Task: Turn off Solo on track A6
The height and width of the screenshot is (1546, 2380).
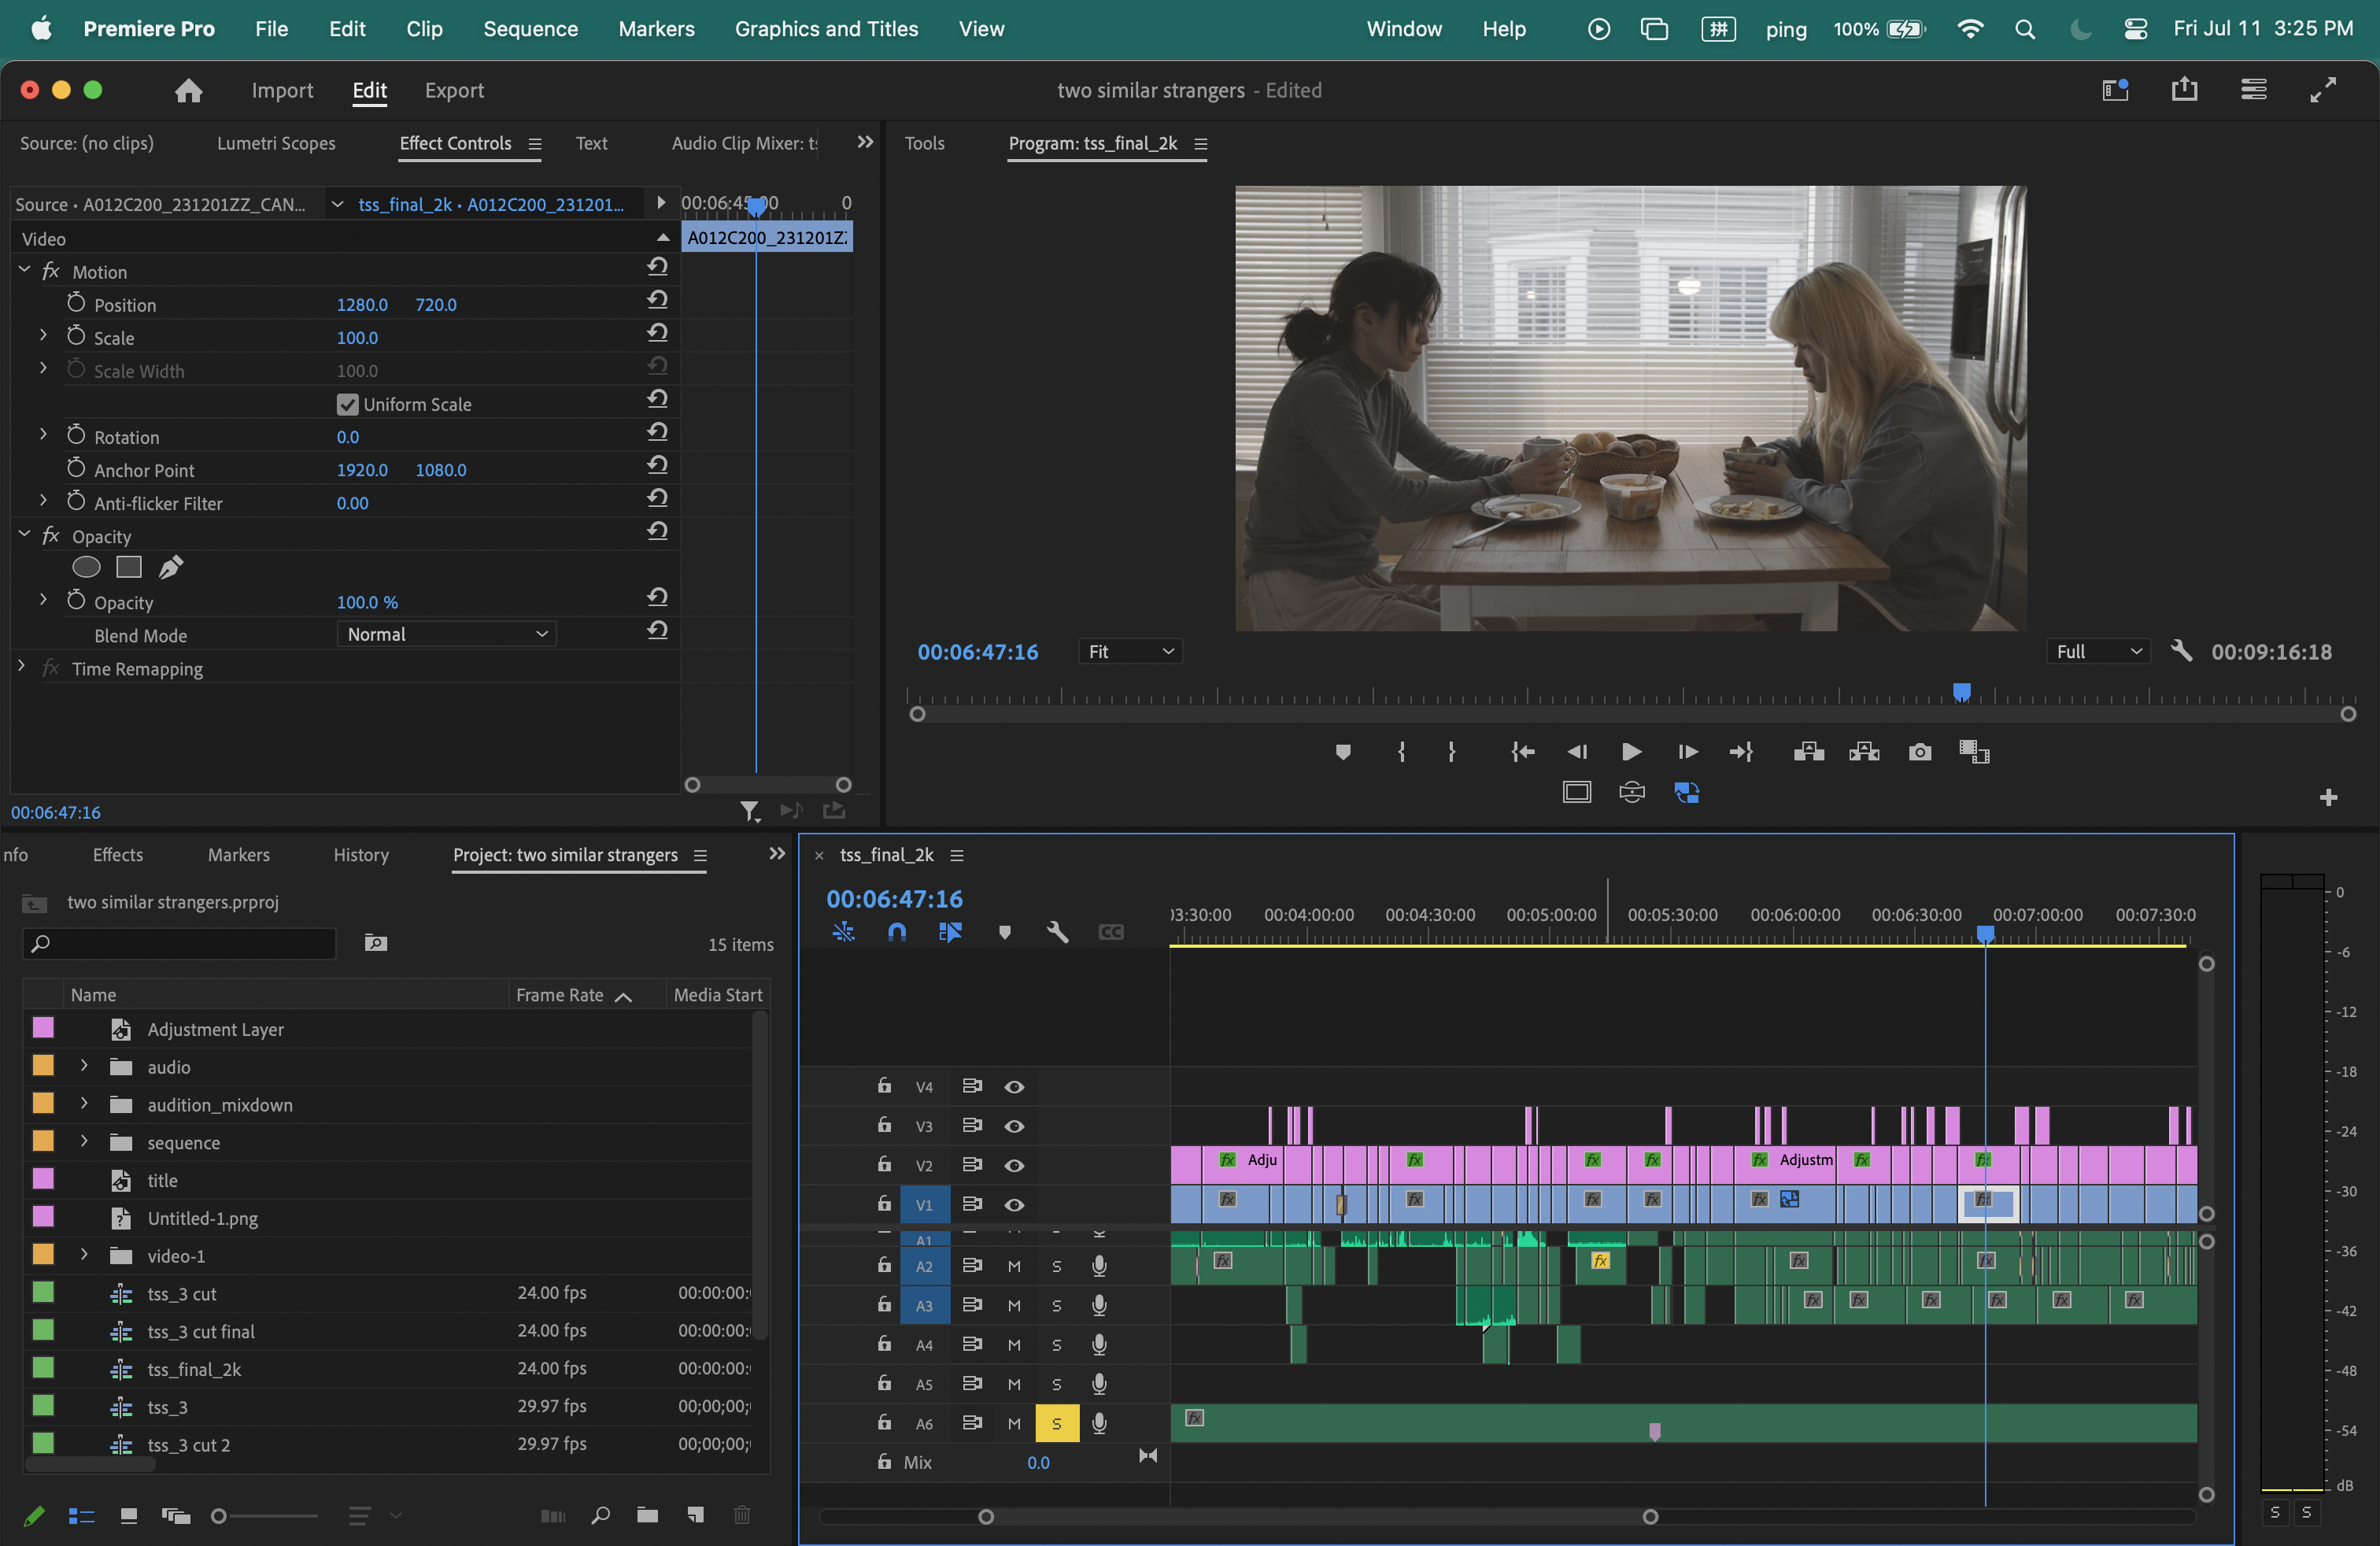Action: [x=1057, y=1423]
